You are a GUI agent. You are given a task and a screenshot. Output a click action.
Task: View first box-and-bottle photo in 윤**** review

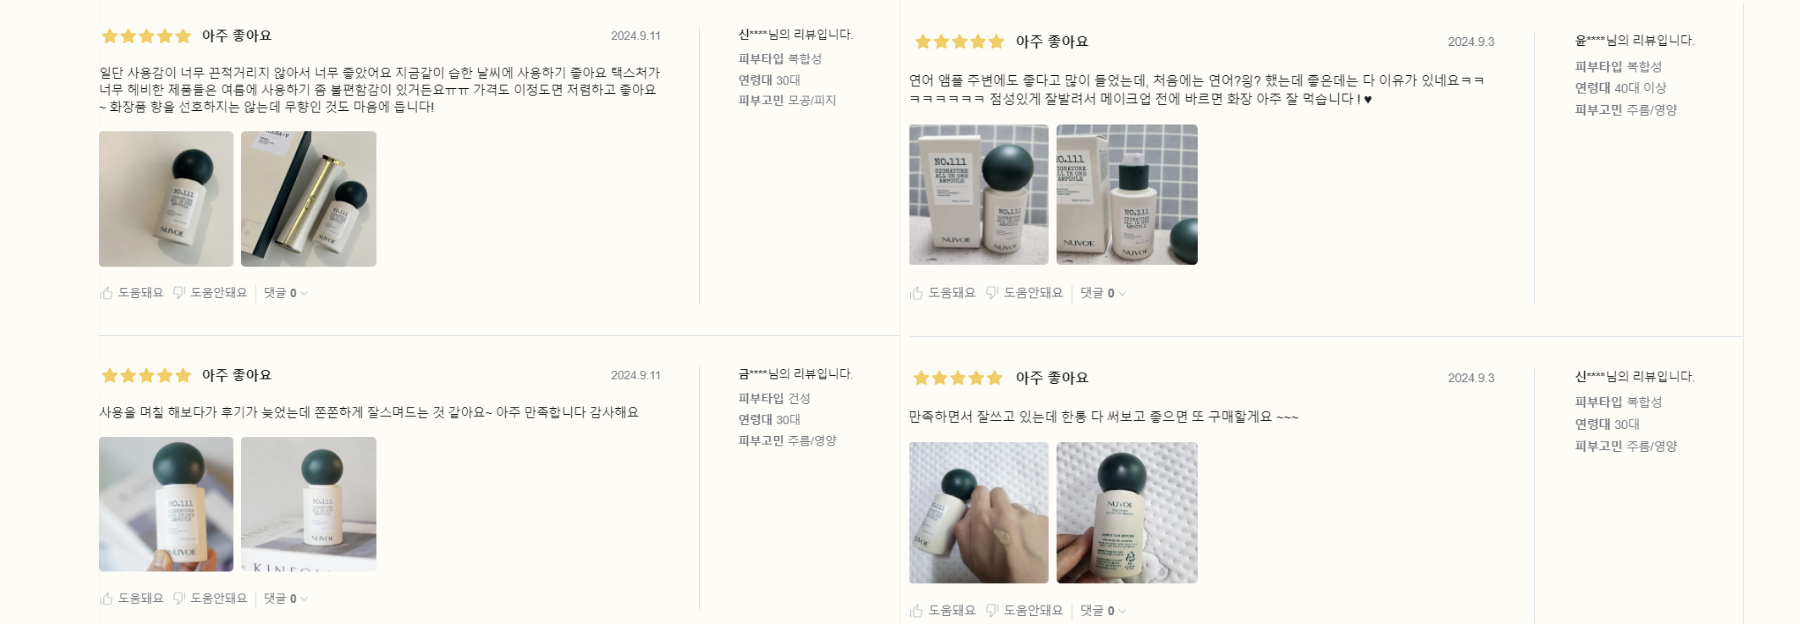click(x=978, y=194)
